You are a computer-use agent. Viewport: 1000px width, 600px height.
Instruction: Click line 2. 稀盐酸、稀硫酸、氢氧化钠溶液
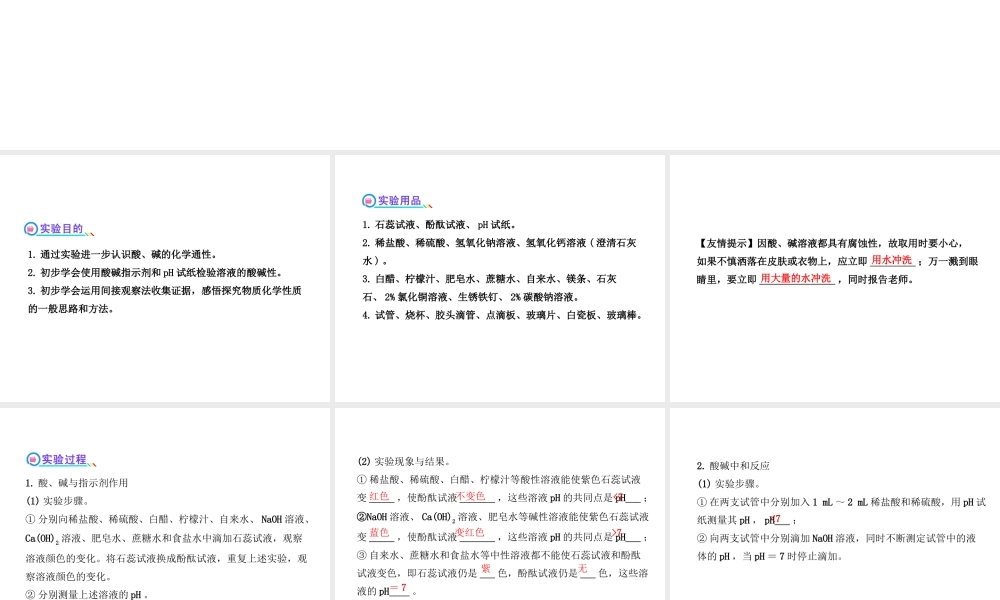(x=499, y=243)
